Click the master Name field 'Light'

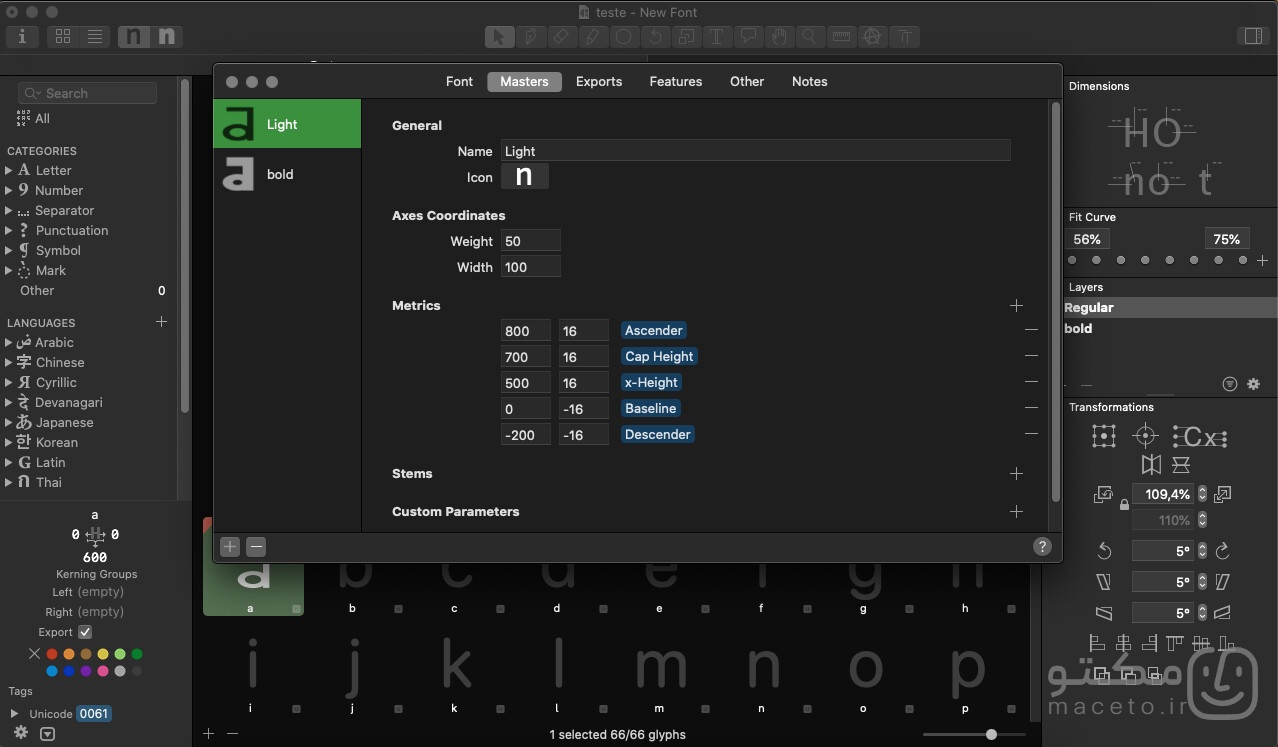(x=755, y=151)
